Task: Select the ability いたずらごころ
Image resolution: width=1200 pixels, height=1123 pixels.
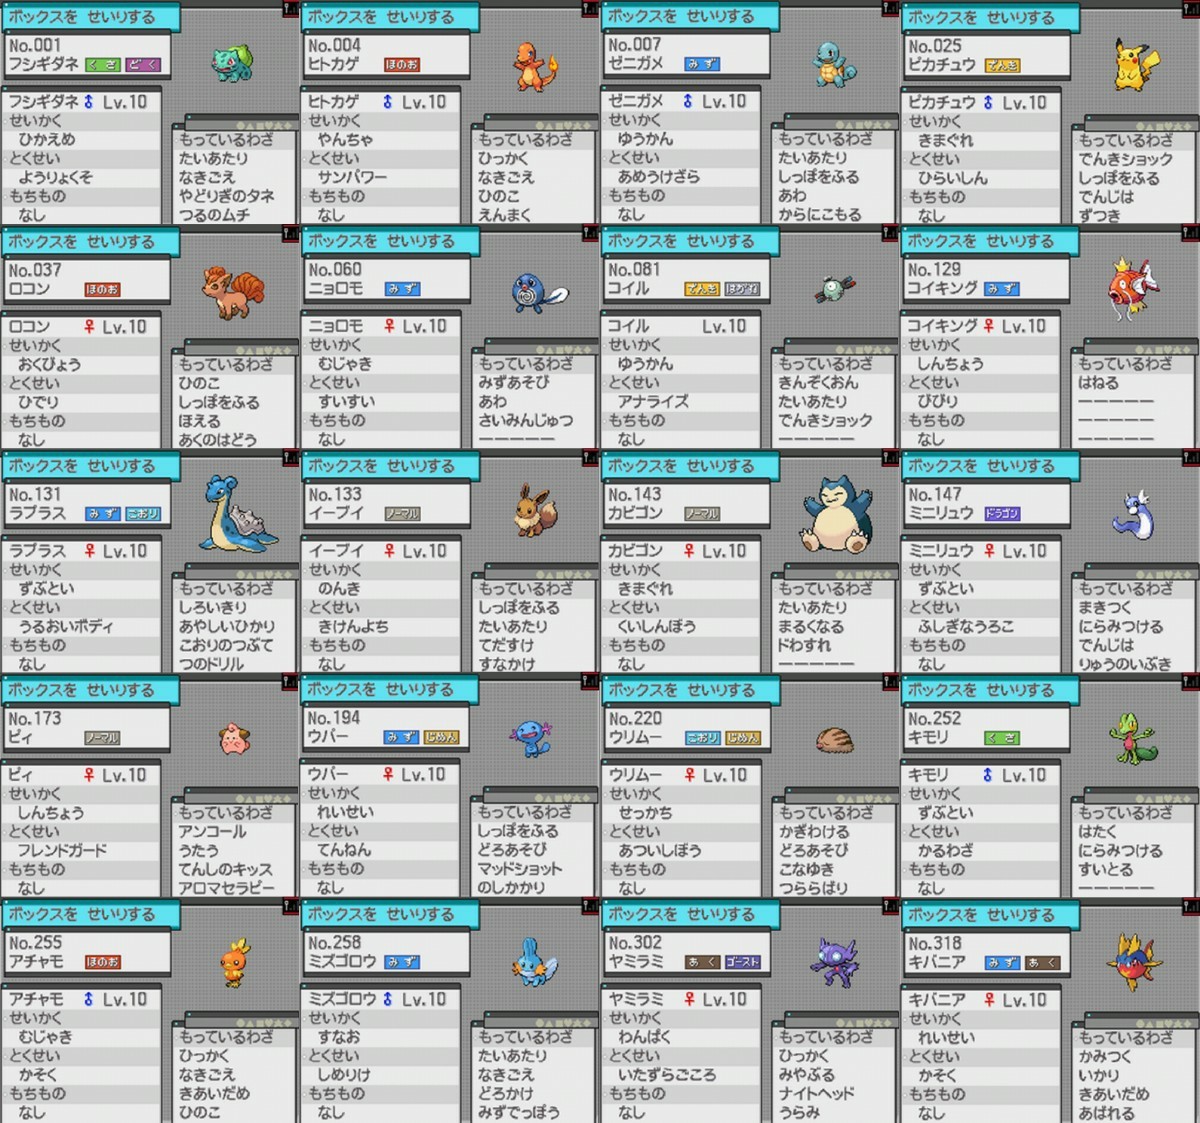Action: tap(667, 1074)
